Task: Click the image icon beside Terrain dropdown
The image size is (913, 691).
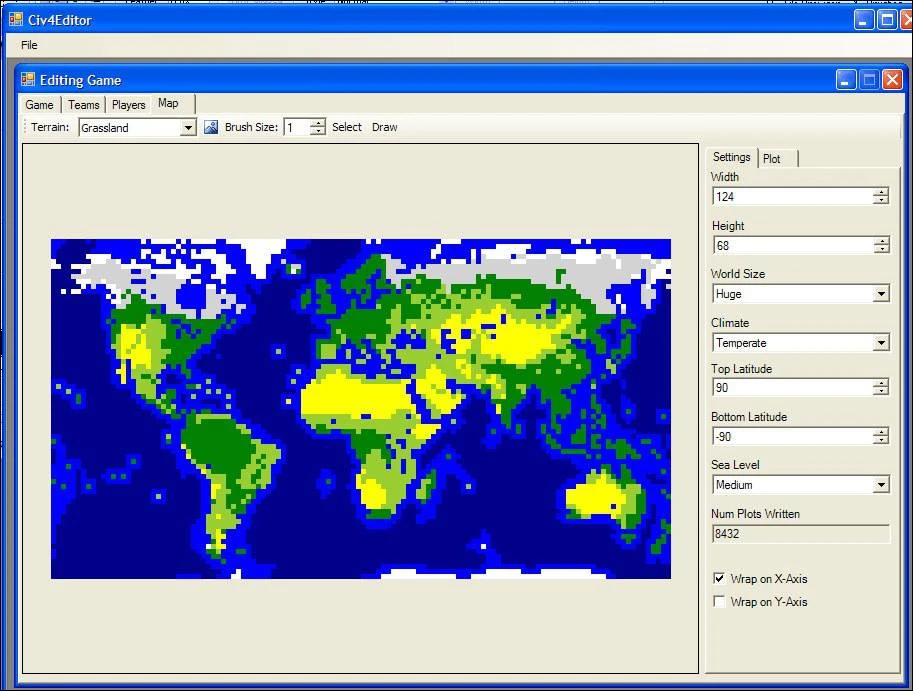Action: click(211, 127)
